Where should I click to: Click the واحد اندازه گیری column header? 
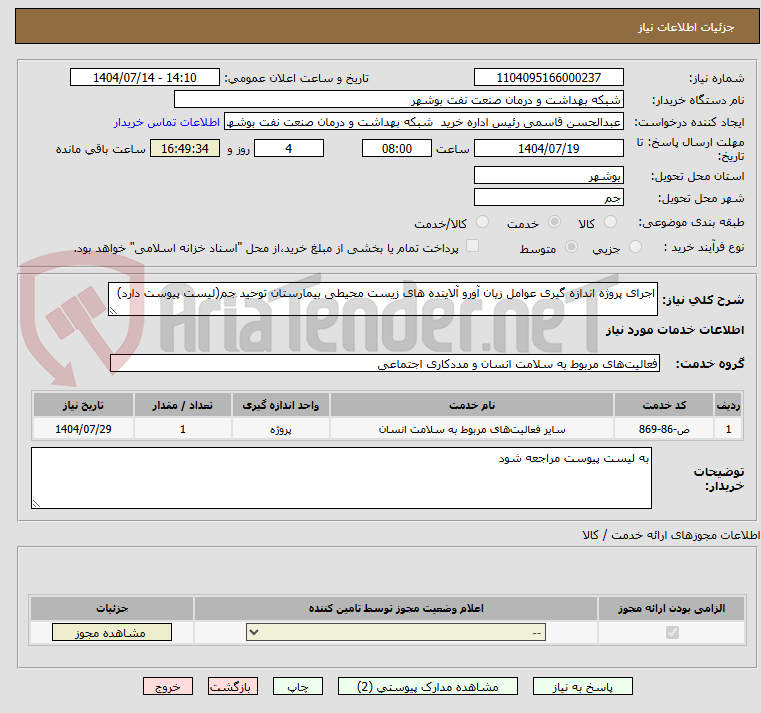(281, 405)
